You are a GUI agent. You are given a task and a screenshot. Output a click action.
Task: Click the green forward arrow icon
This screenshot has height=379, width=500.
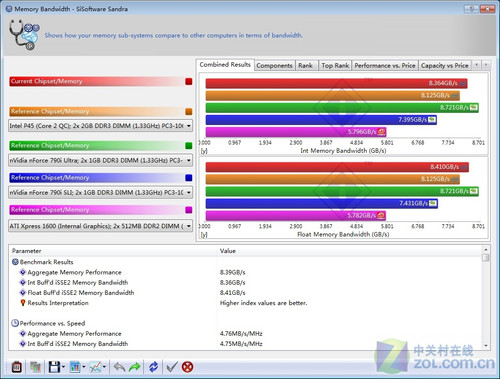pos(135,367)
